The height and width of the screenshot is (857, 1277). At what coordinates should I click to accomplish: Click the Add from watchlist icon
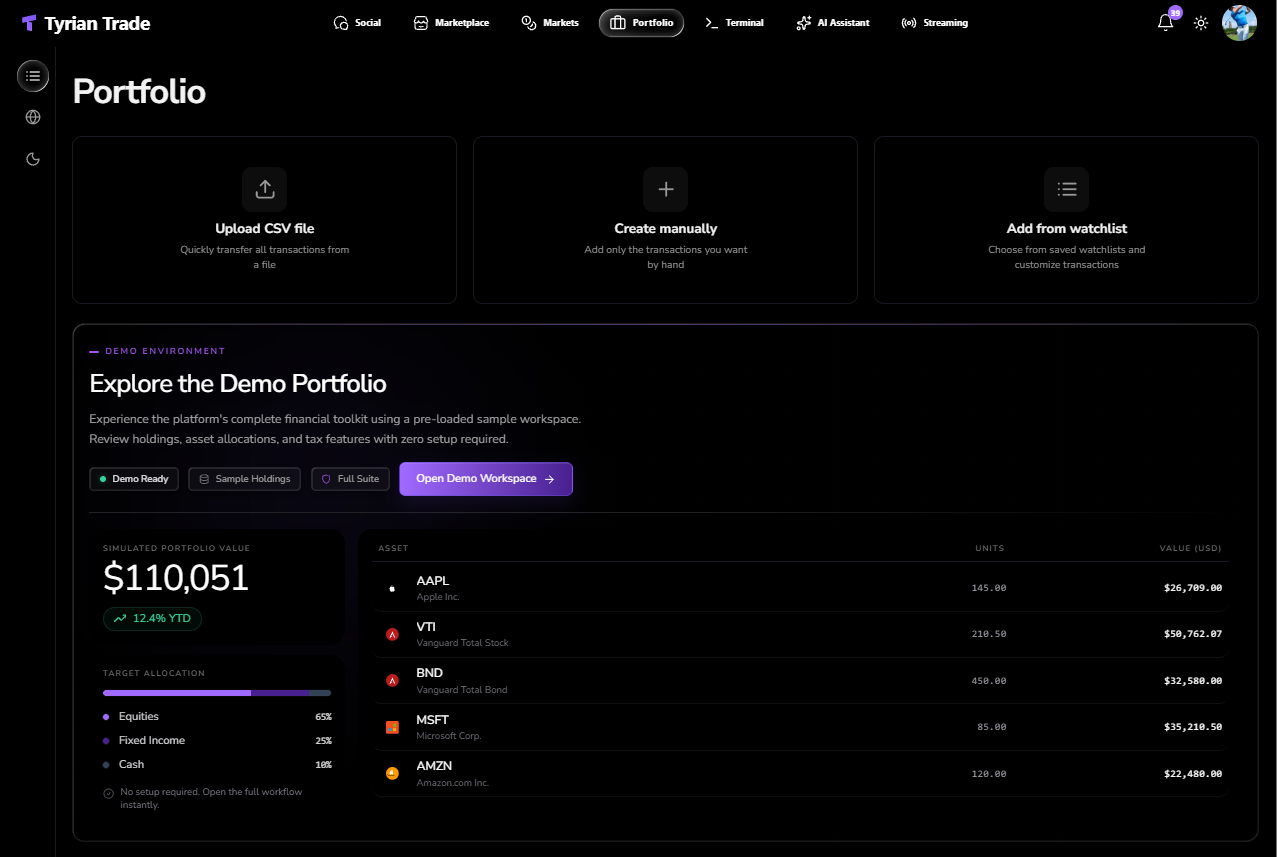click(x=1067, y=189)
